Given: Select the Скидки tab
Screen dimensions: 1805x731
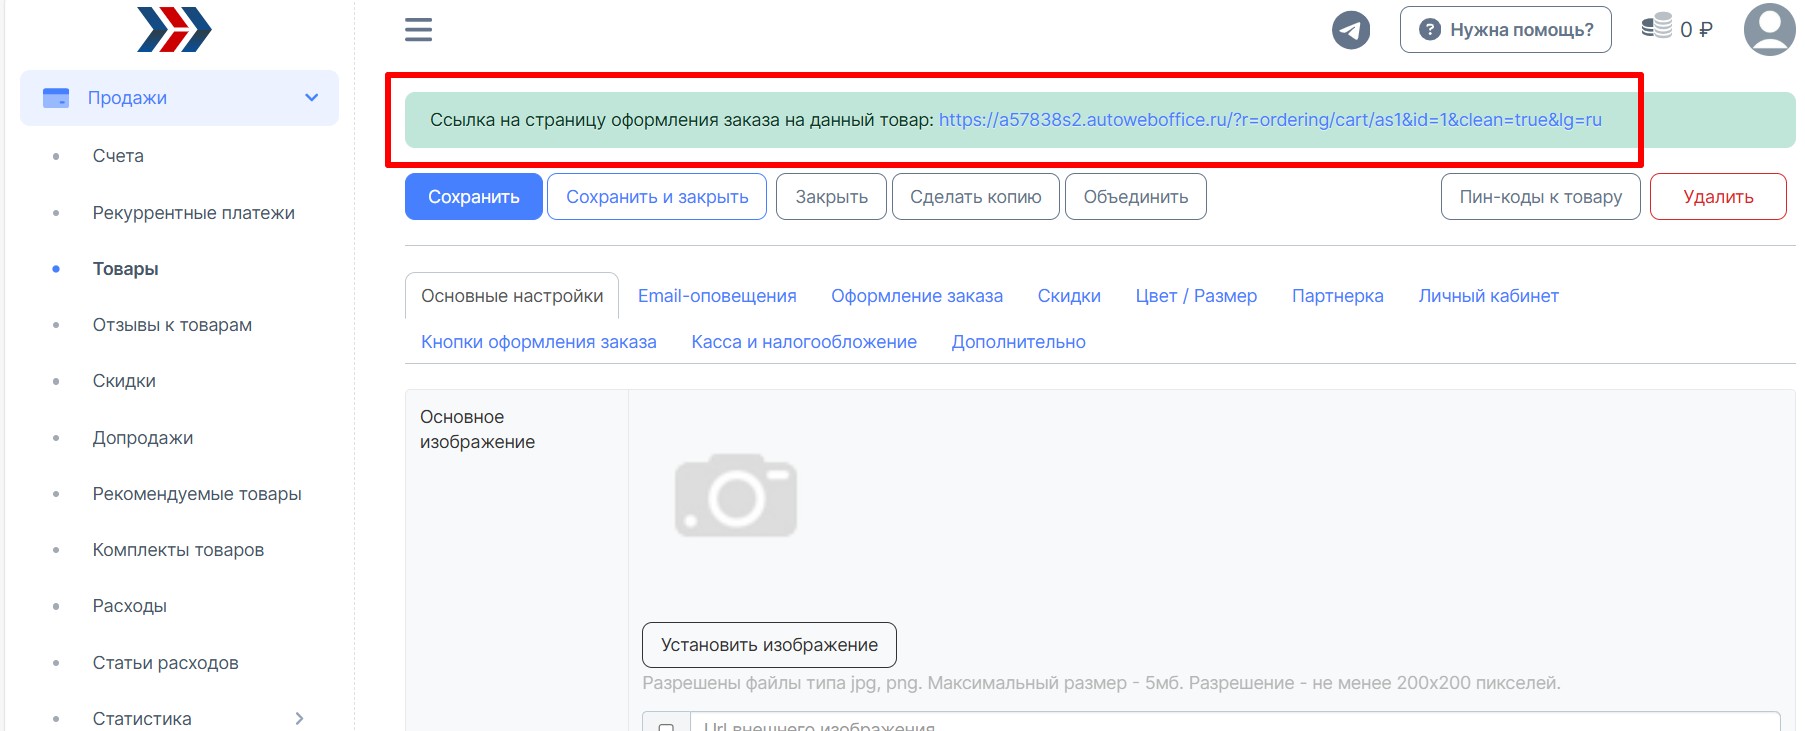Looking at the screenshot, I should (1069, 296).
